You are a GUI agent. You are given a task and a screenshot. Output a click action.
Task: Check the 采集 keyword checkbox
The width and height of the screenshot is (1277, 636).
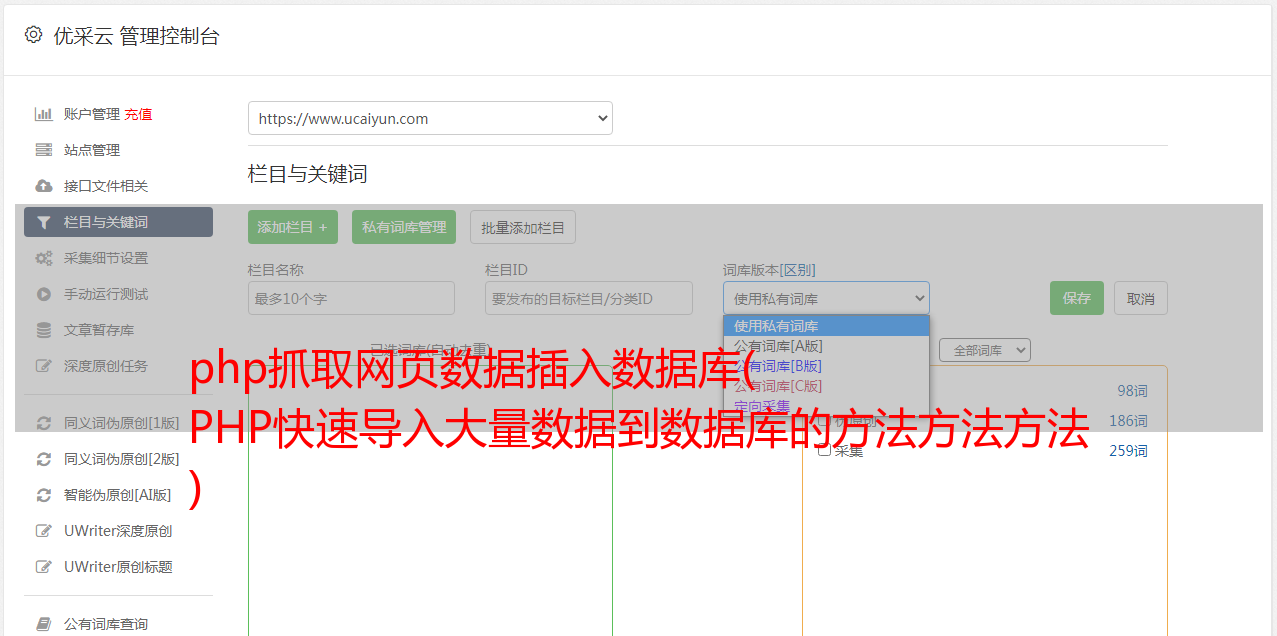(824, 450)
